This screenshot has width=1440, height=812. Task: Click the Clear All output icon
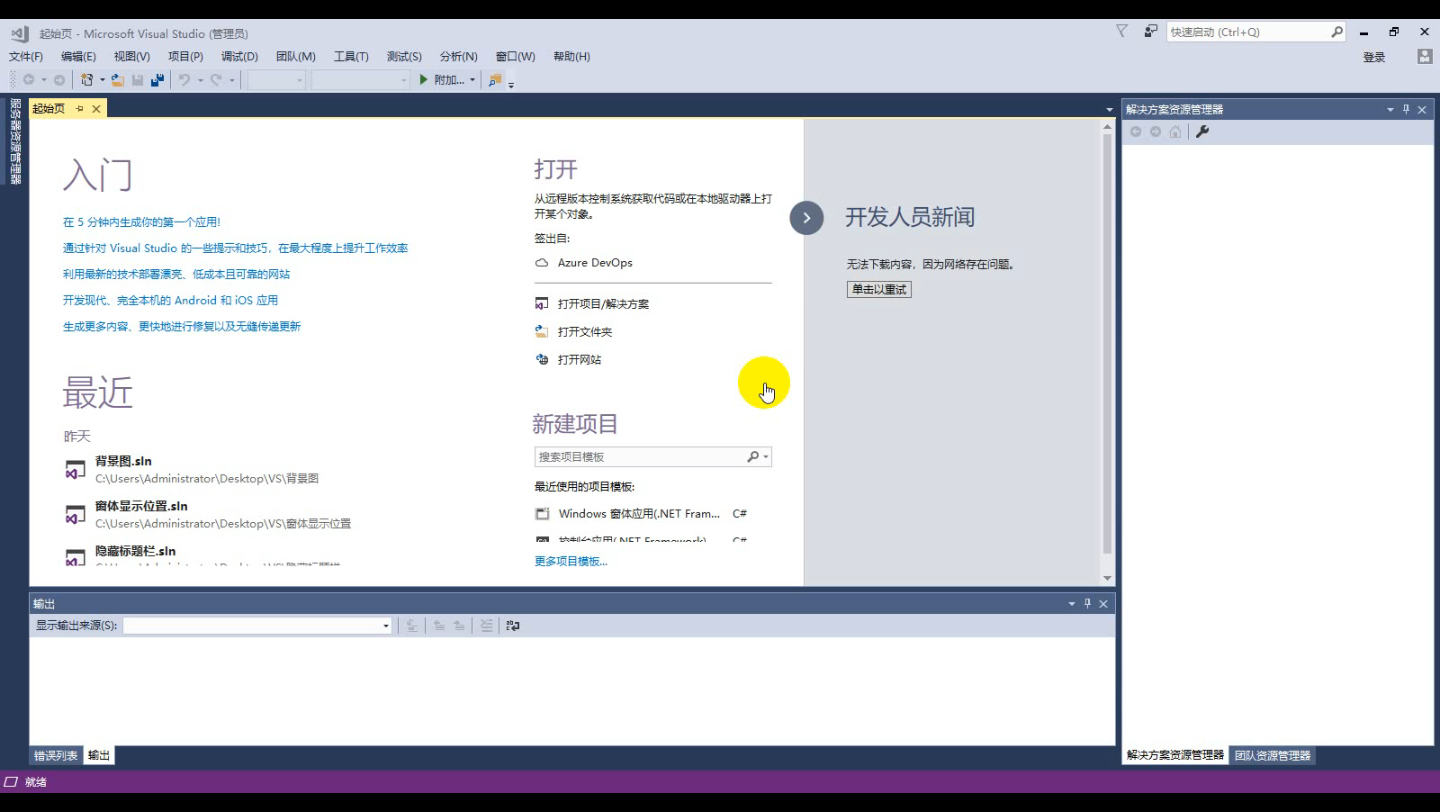coord(486,625)
